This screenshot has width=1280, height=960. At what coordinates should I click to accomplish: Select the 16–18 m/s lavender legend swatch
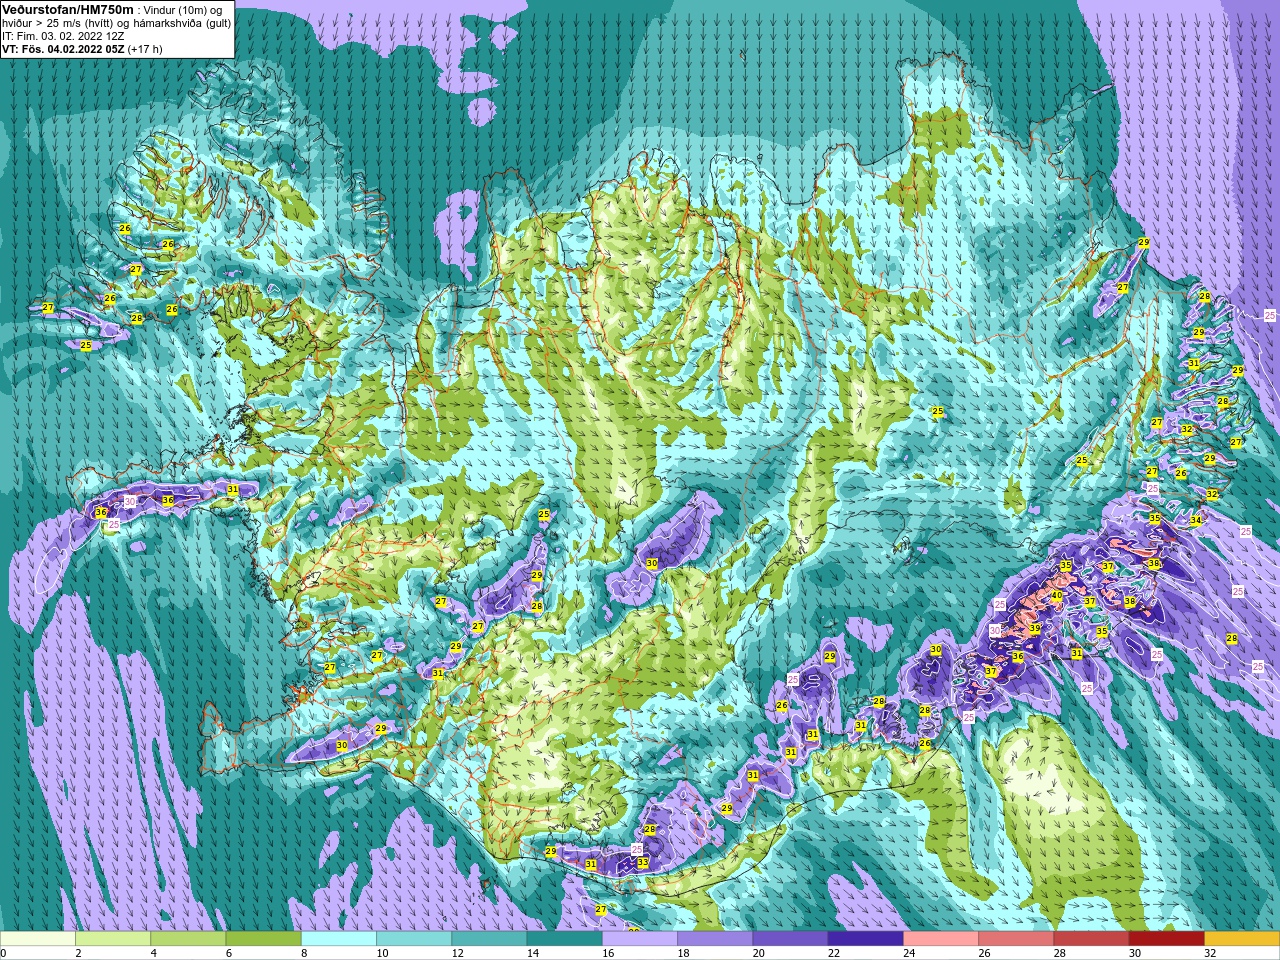(640, 939)
